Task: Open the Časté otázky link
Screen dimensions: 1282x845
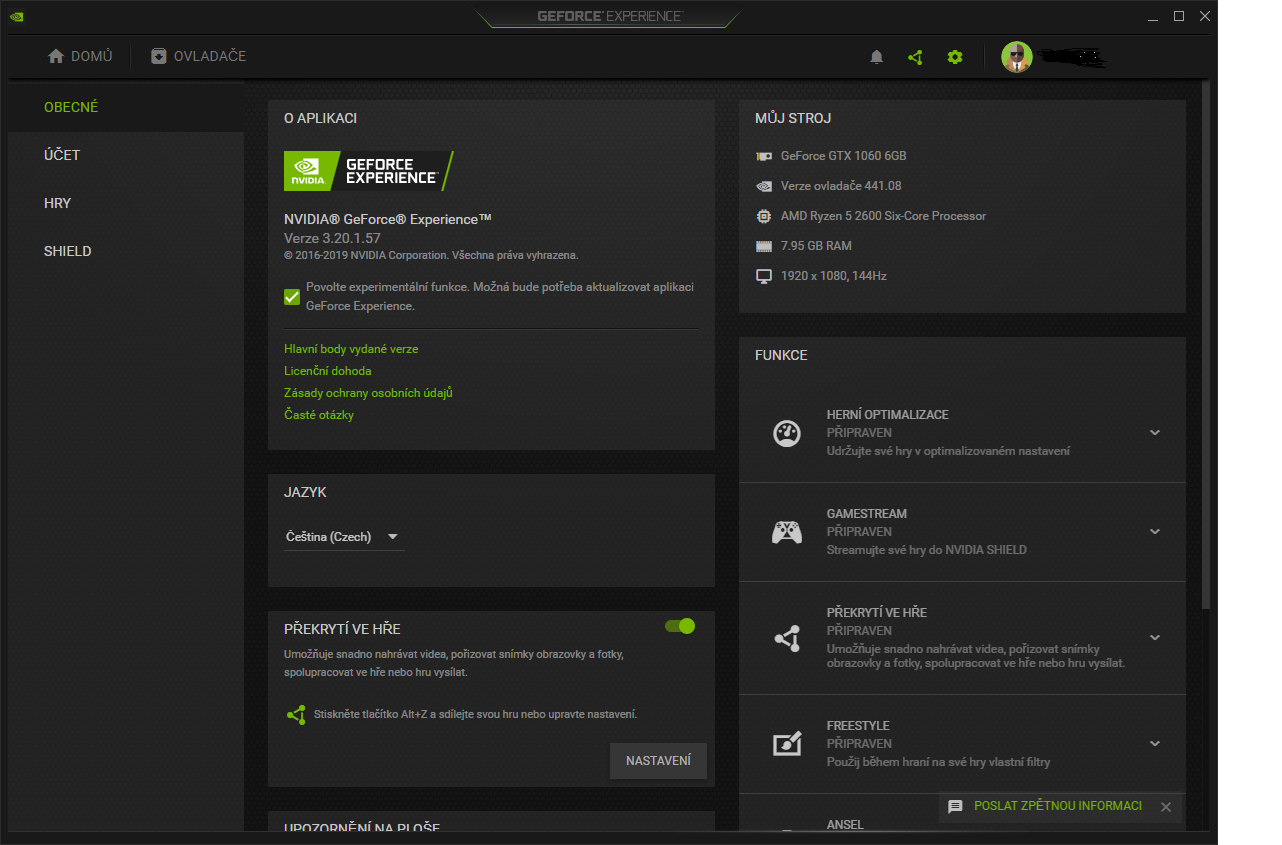Action: coord(319,415)
